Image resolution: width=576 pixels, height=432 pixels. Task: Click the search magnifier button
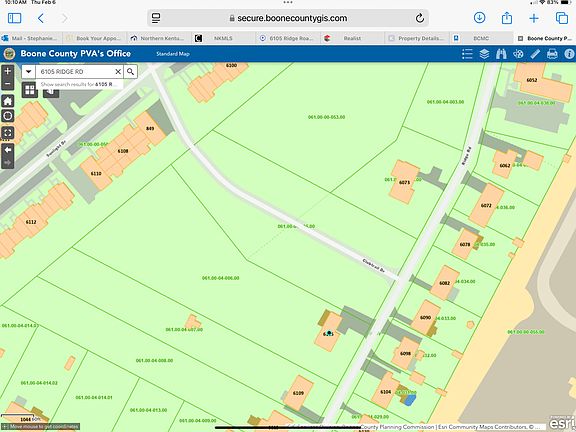tap(130, 72)
